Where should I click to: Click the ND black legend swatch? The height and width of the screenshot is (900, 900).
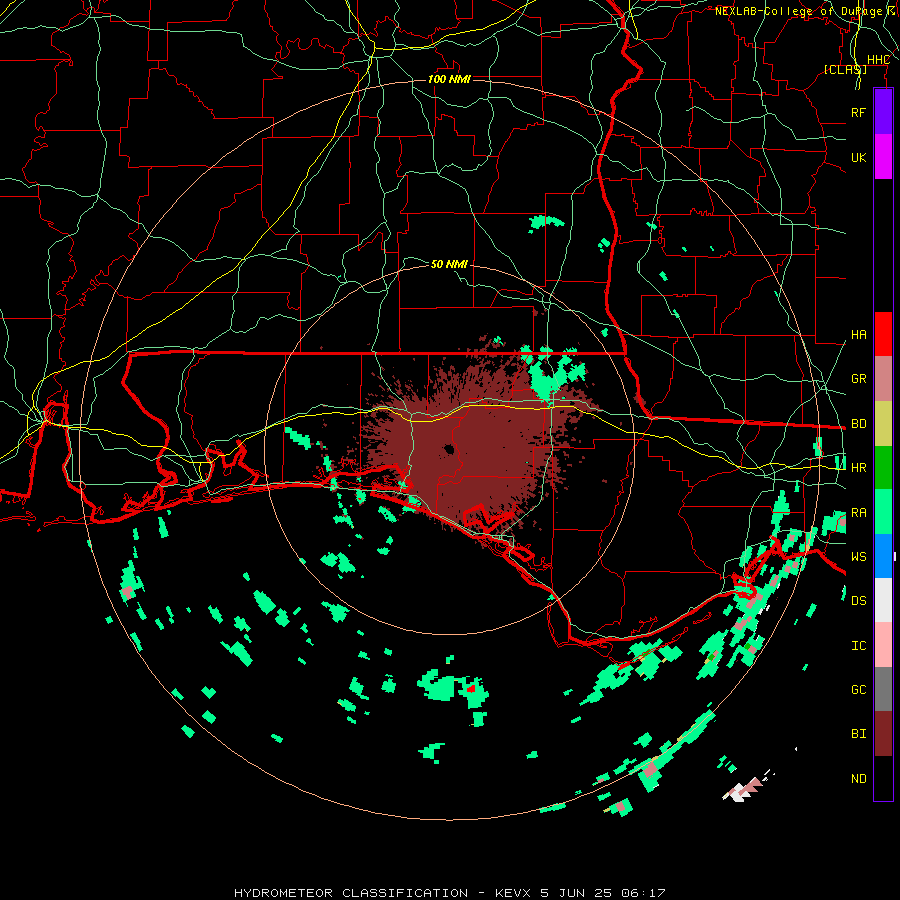click(883, 778)
